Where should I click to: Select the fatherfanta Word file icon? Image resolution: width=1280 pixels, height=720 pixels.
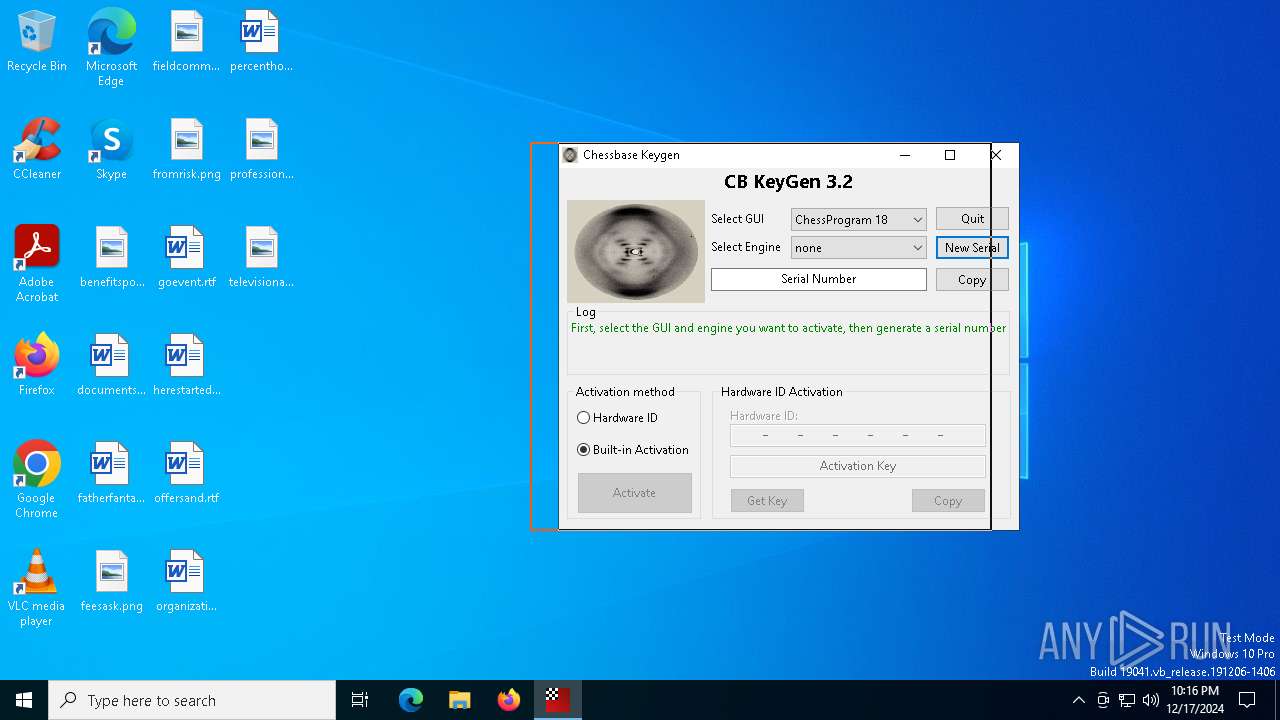click(x=111, y=473)
